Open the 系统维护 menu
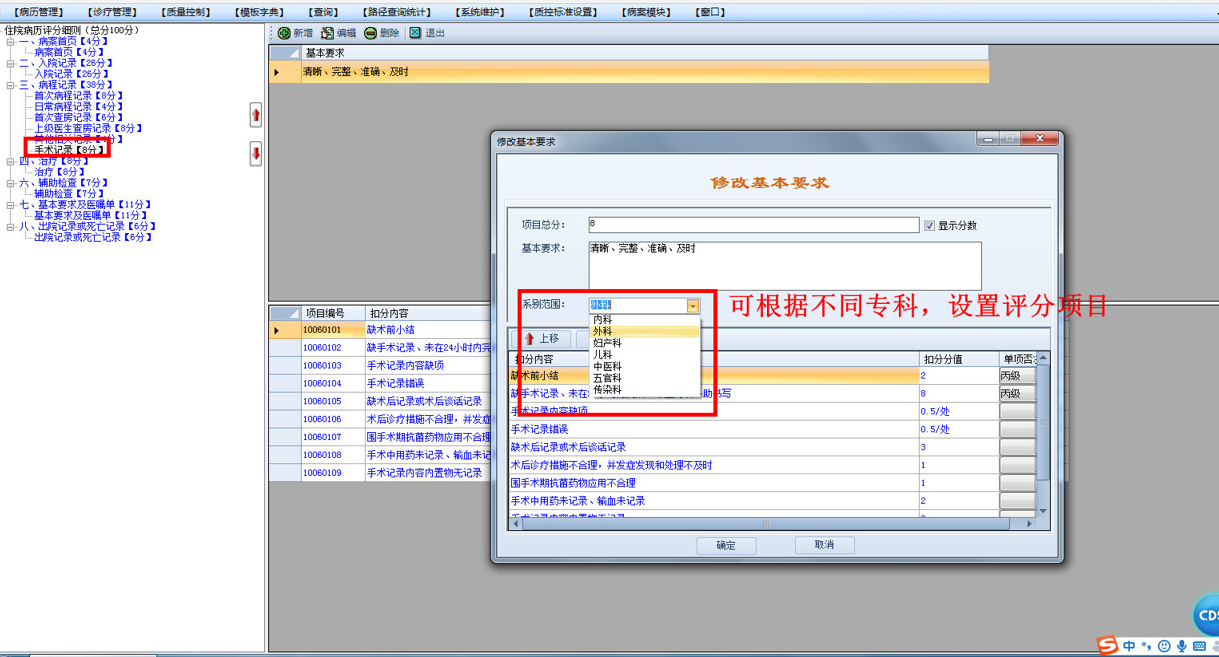 (481, 12)
